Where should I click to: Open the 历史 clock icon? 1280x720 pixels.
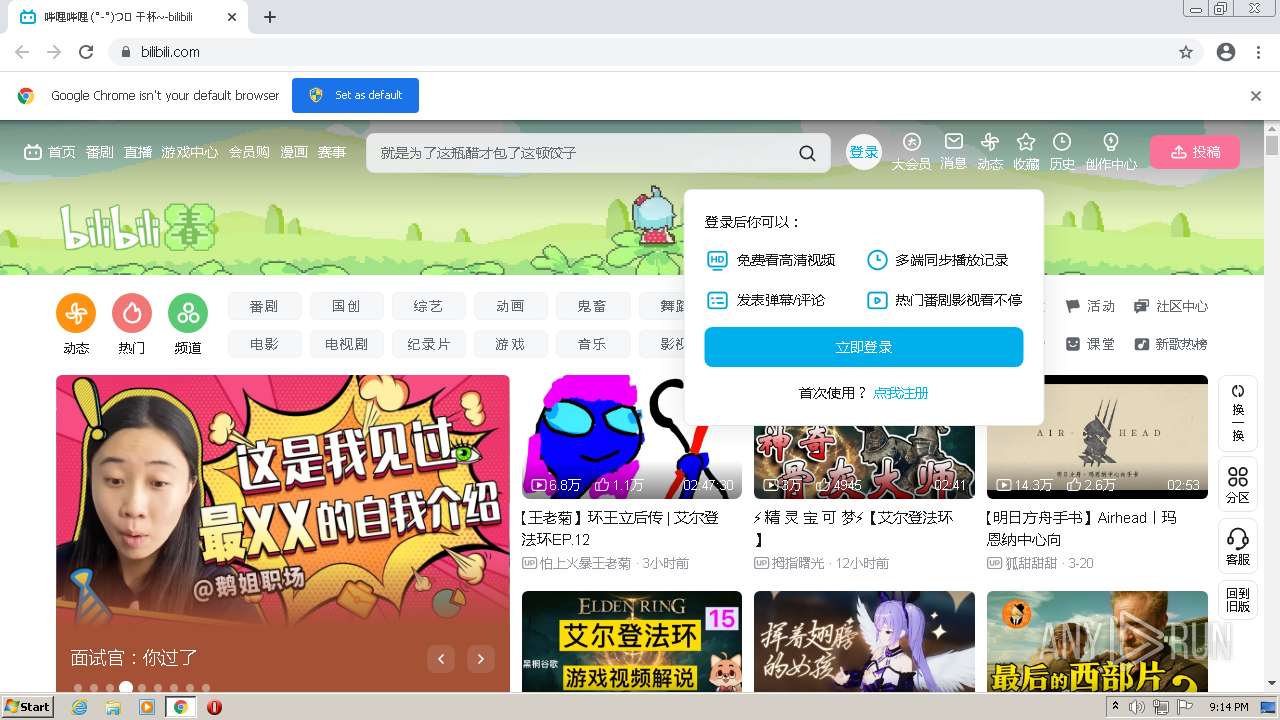[1062, 142]
